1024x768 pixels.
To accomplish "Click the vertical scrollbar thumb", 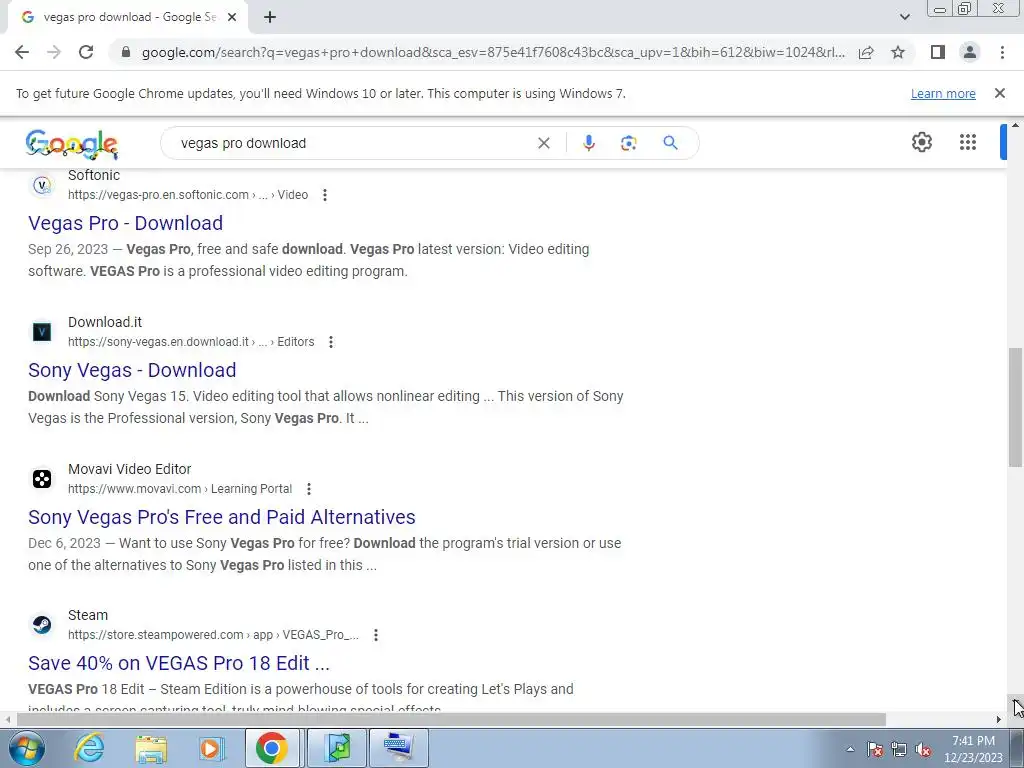I will tap(1015, 408).
